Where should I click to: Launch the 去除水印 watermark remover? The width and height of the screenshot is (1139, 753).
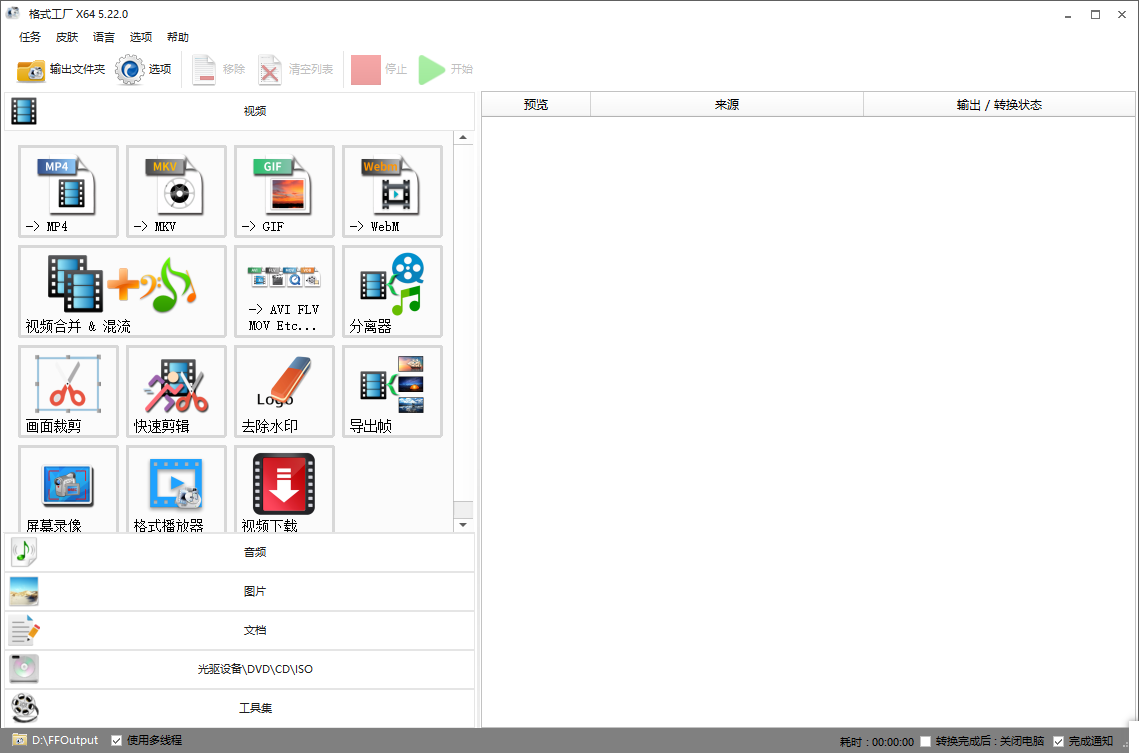pos(283,391)
